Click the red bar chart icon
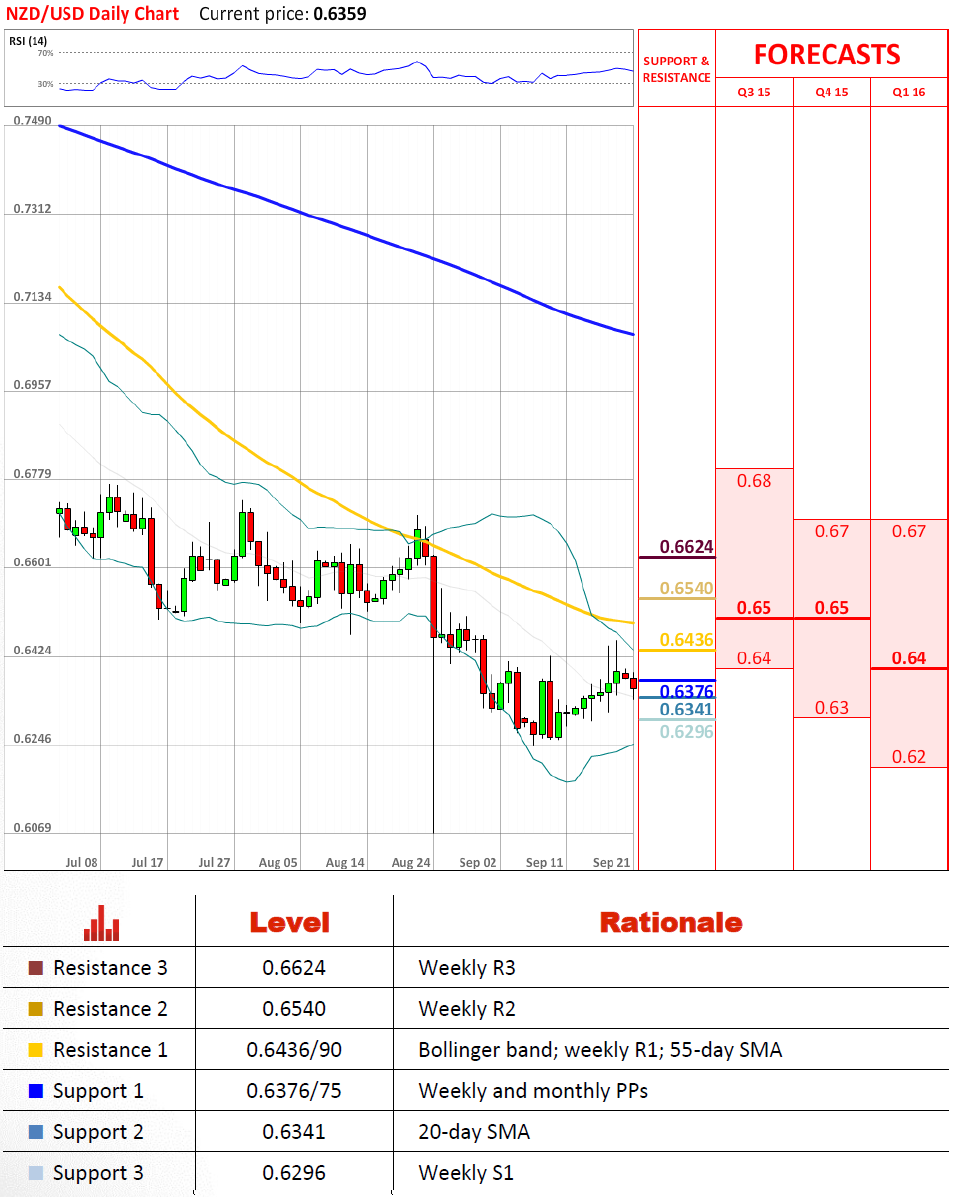 tap(102, 923)
